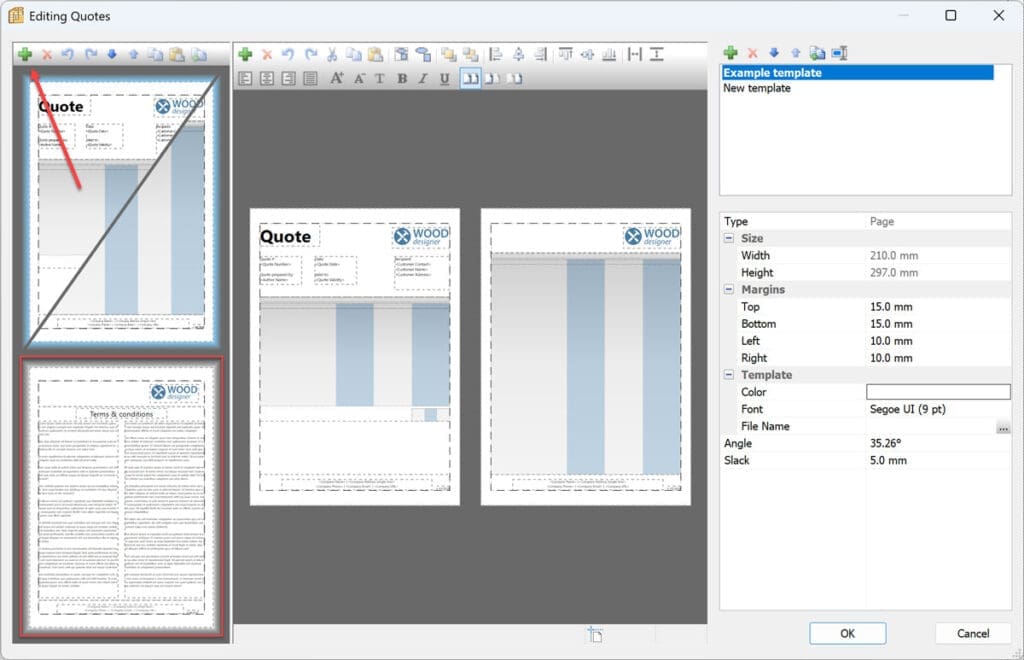Toggle underline text formatting

(444, 79)
